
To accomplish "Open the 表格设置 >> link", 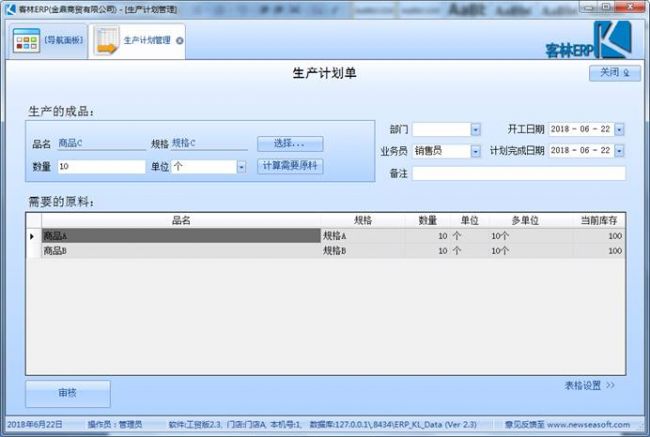I will click(589, 384).
